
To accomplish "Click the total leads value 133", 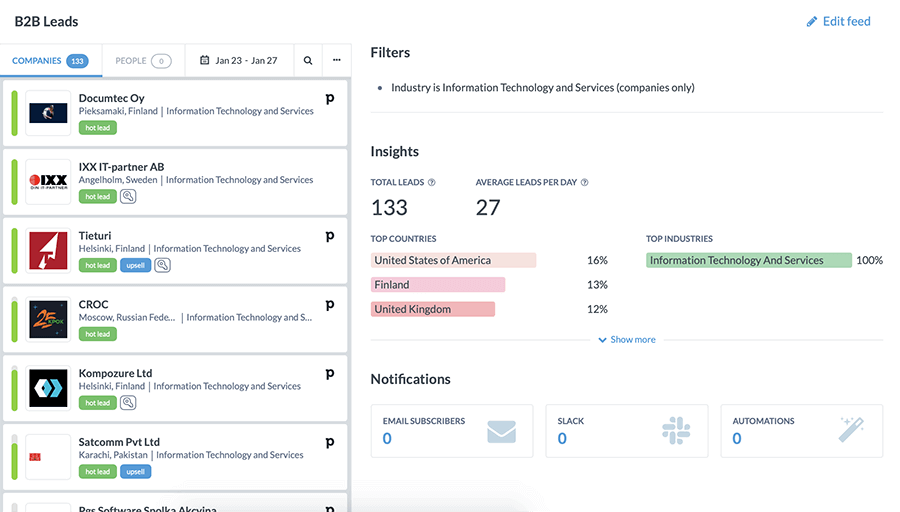I will [x=389, y=208].
